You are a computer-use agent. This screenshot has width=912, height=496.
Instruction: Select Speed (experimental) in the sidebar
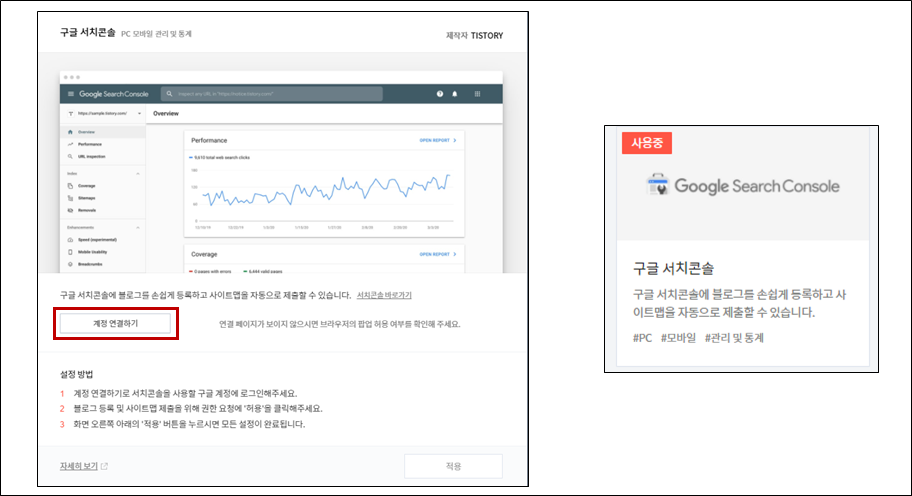97,240
